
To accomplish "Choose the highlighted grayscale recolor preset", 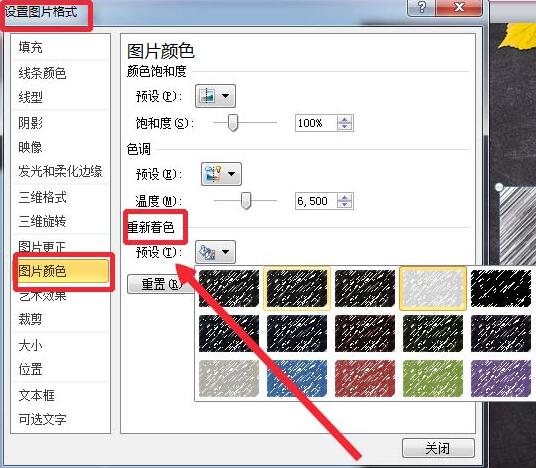I will click(x=297, y=288).
